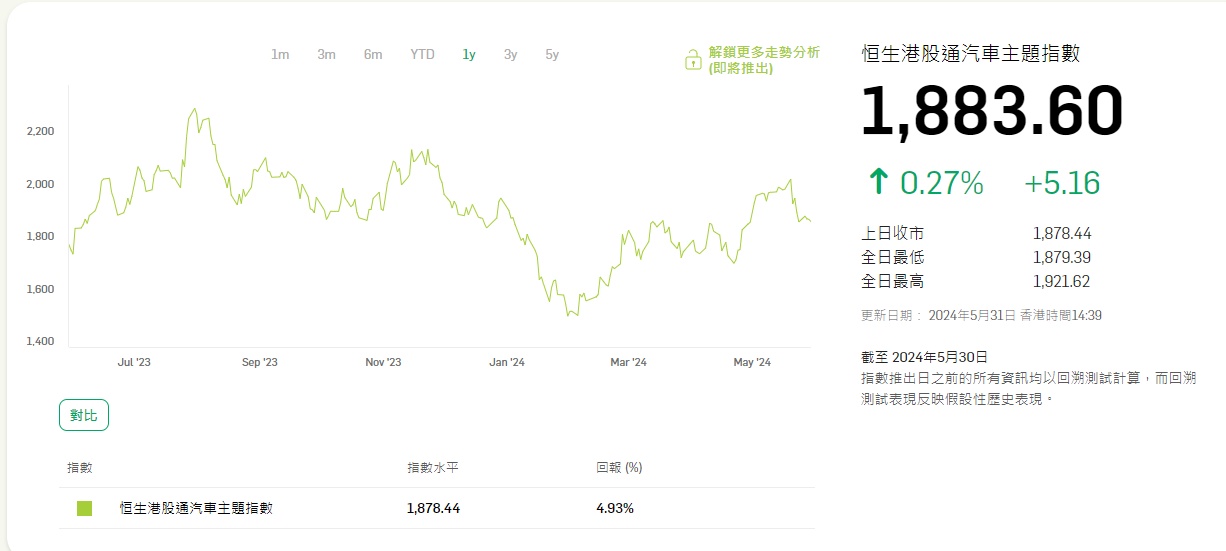
Task: Click the May '24 axis label
Action: 752,363
